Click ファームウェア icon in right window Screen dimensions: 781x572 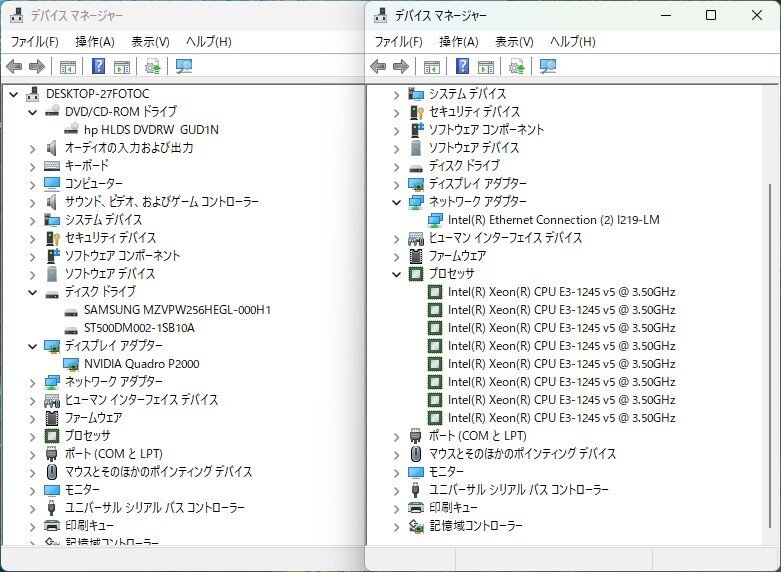[416, 256]
